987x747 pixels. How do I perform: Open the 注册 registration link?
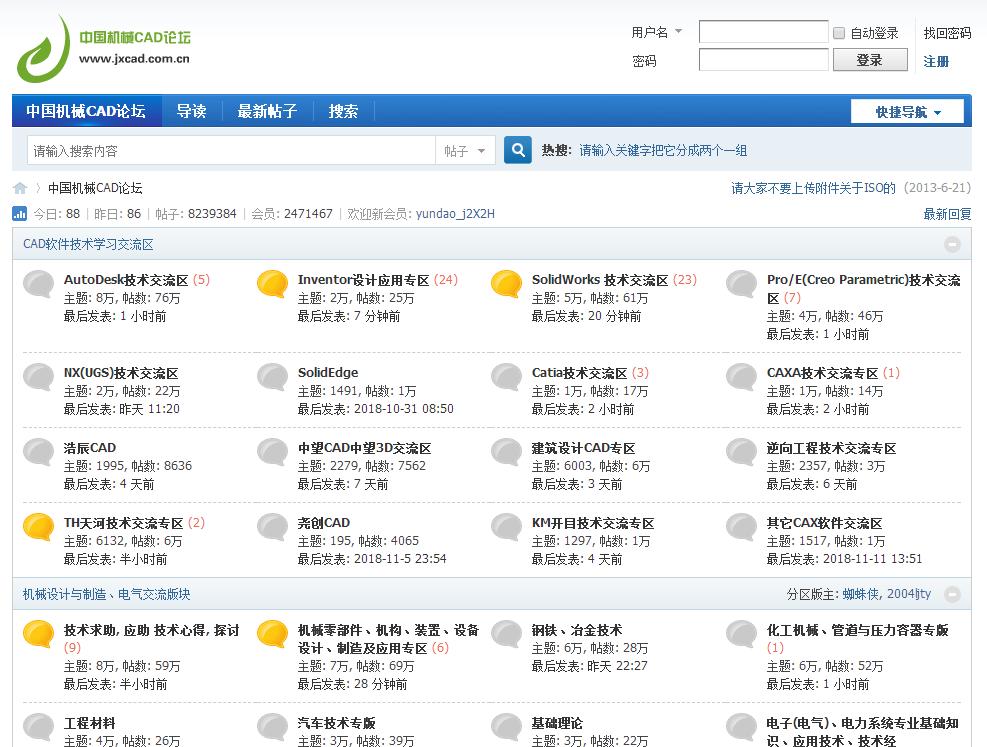click(x=936, y=61)
